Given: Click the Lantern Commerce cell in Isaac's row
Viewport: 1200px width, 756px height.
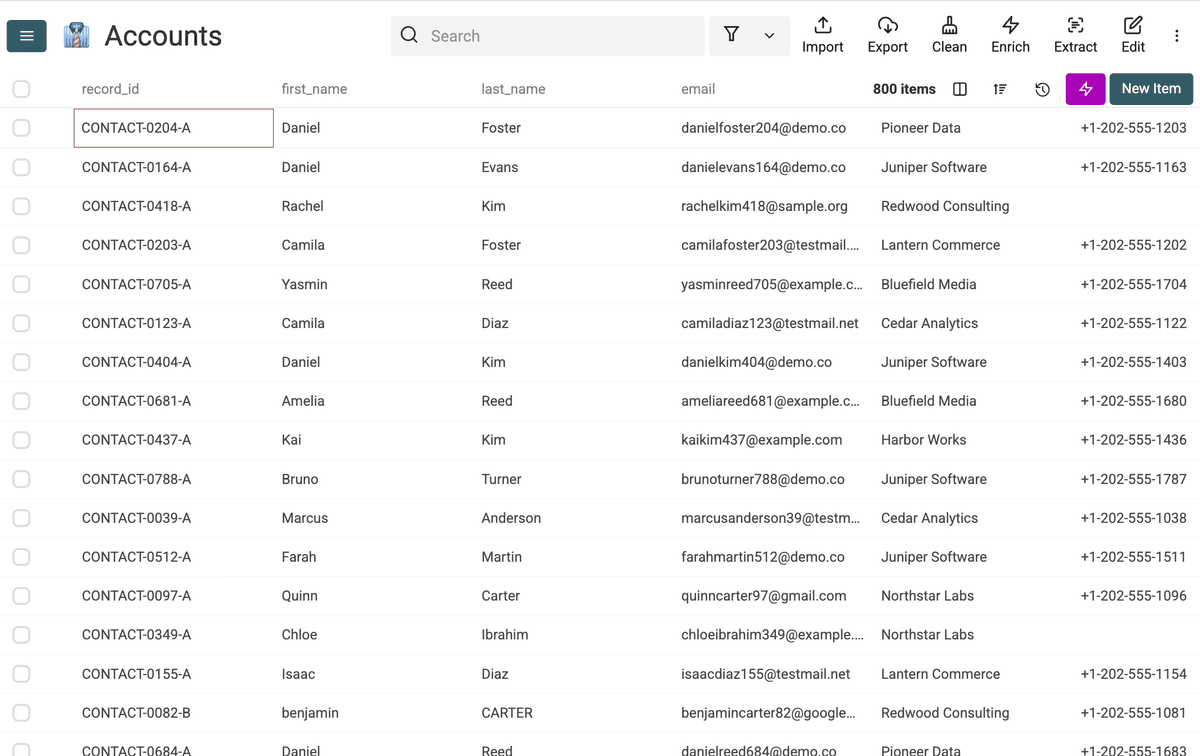Looking at the screenshot, I should (940, 674).
